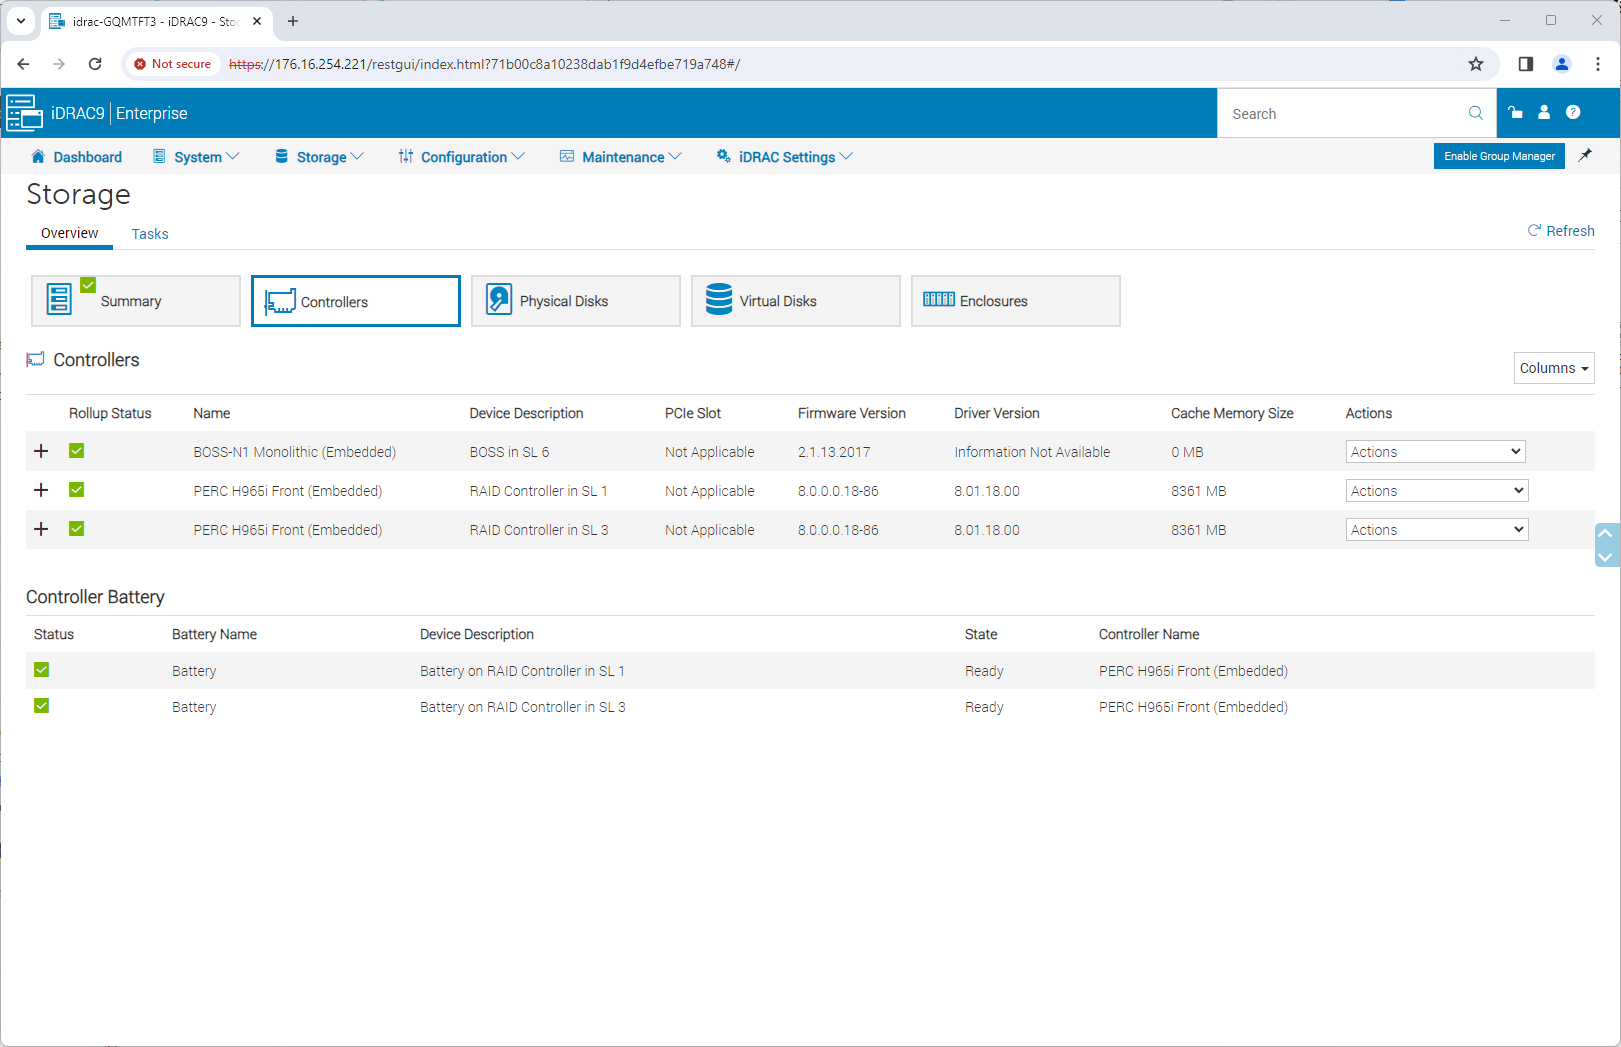The width and height of the screenshot is (1621, 1047).
Task: Open the Storage menu
Action: pos(319,157)
